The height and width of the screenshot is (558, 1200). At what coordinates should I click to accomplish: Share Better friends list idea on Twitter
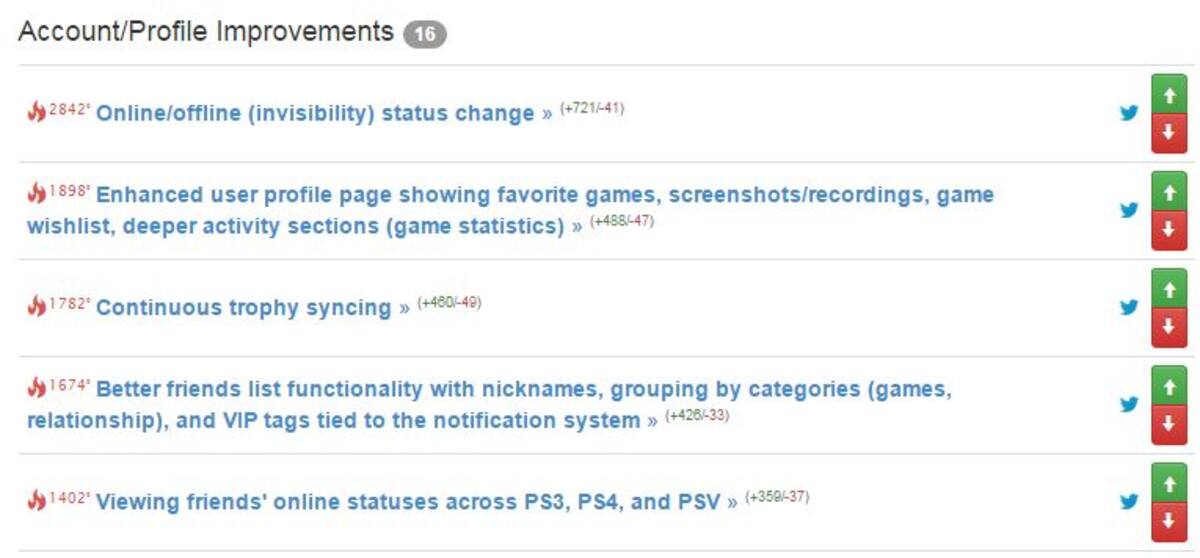click(x=1129, y=404)
